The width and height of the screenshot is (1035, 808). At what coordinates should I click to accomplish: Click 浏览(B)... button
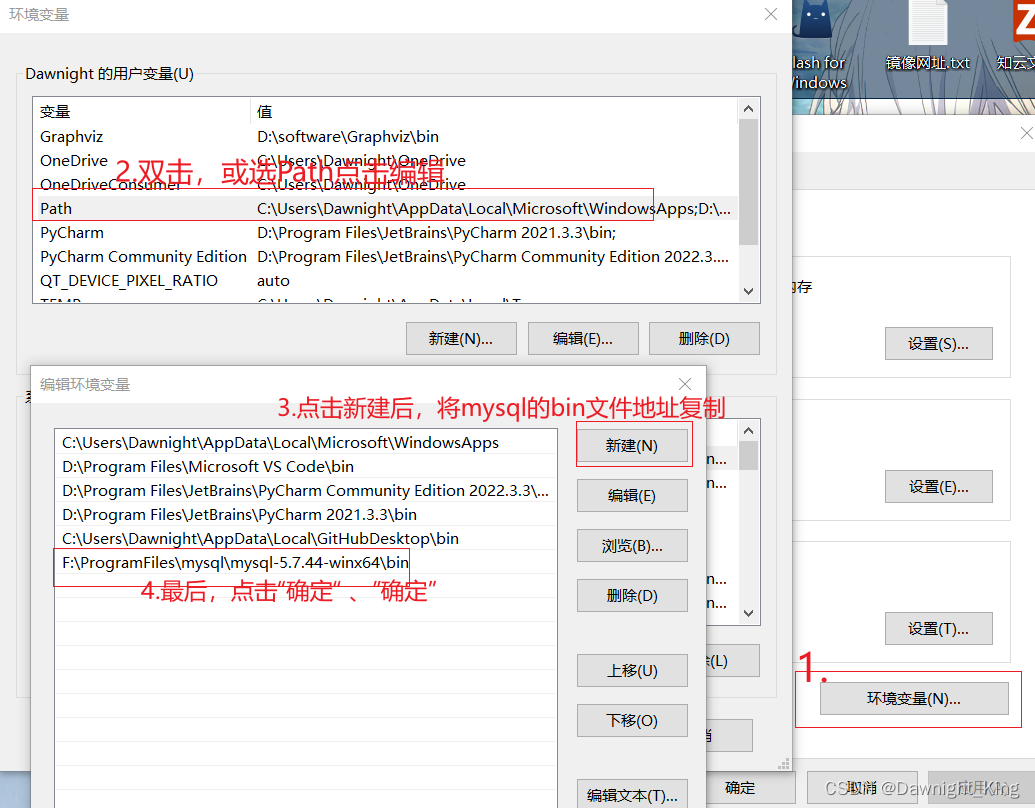632,546
